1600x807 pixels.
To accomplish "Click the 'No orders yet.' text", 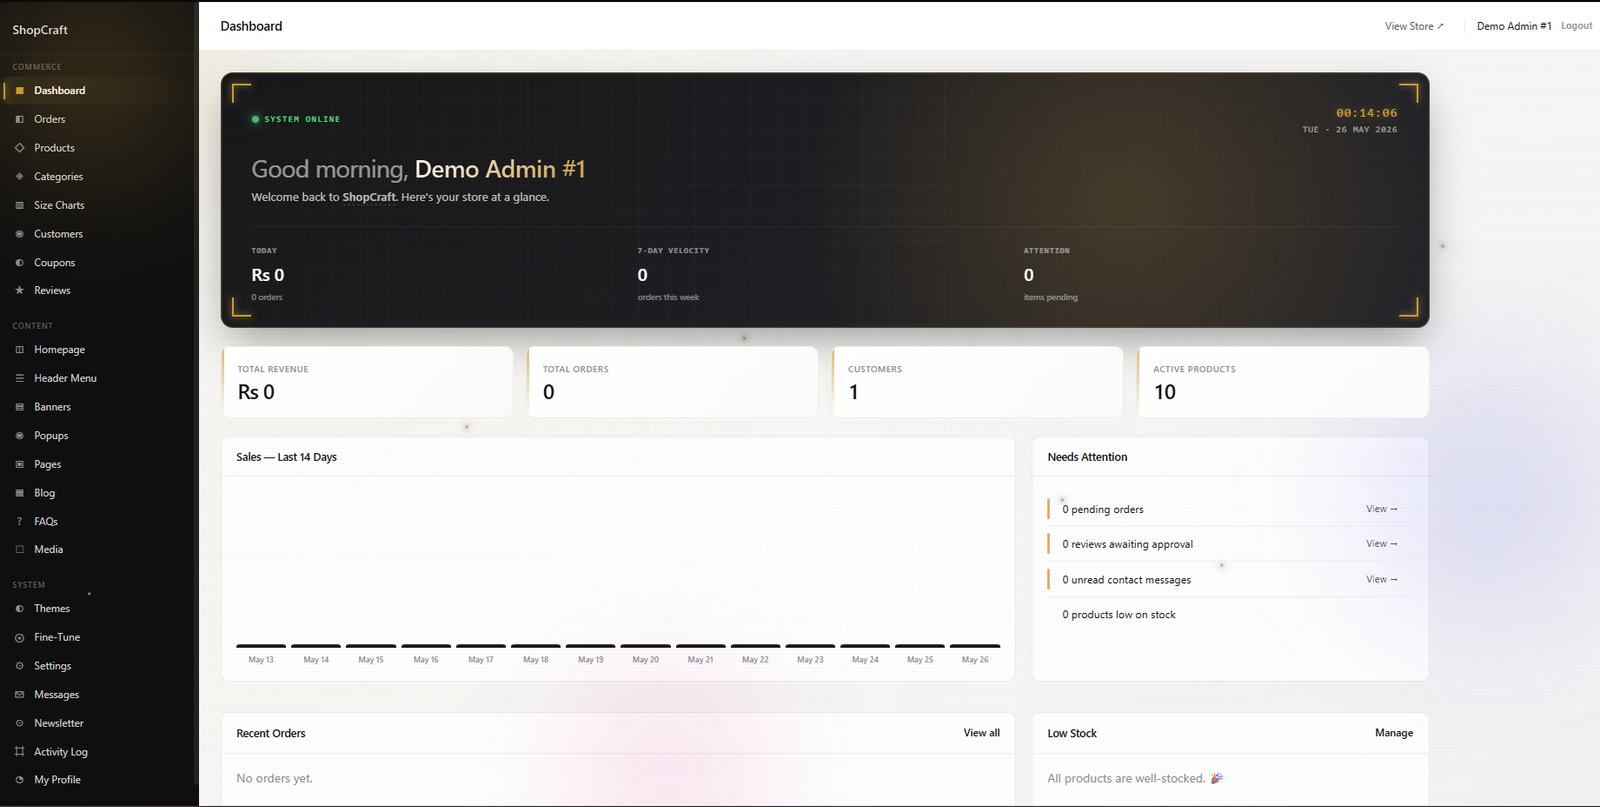I will click(x=274, y=778).
